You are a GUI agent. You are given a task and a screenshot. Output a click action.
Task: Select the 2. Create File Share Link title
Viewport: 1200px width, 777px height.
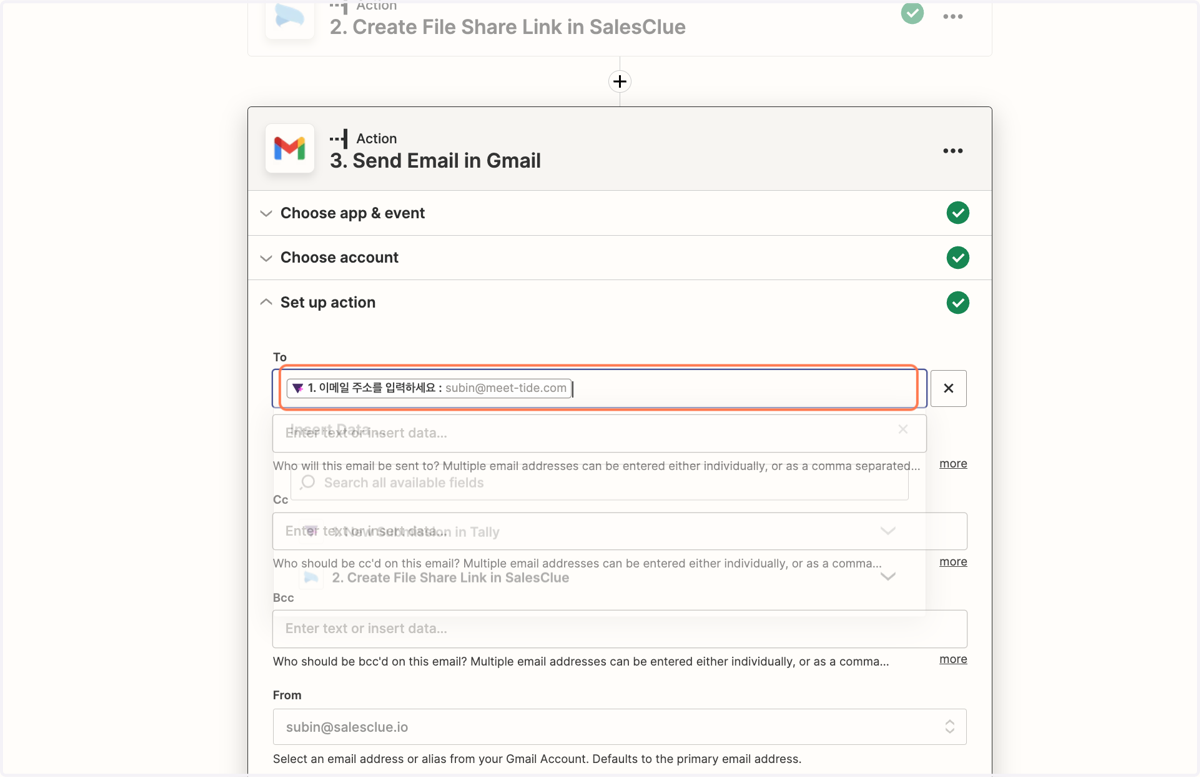(508, 27)
